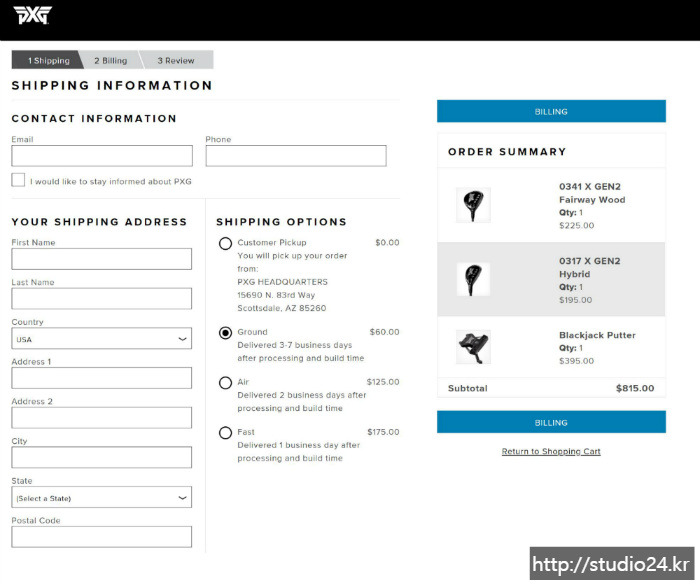Screen dimensions: 700x584
Task: Click the City input field
Action: click(102, 458)
